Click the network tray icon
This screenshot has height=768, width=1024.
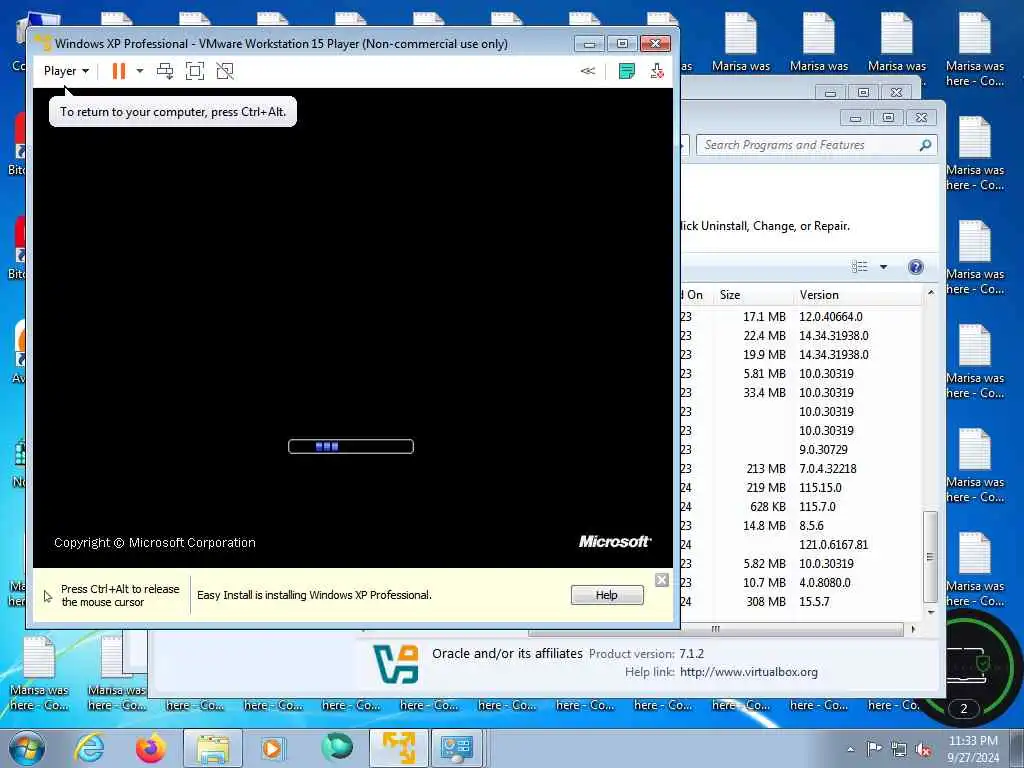tap(899, 750)
